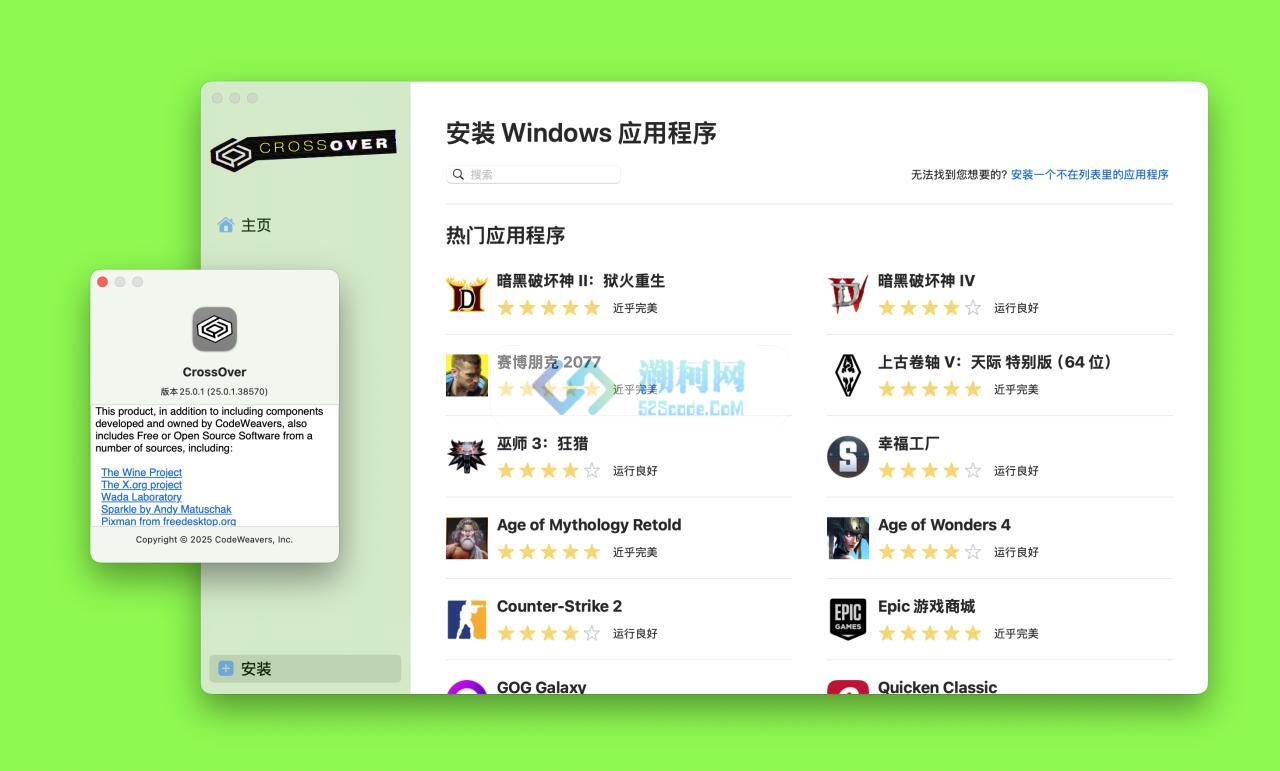Click 运行良好 label for 幸福工厂

click(1016, 471)
